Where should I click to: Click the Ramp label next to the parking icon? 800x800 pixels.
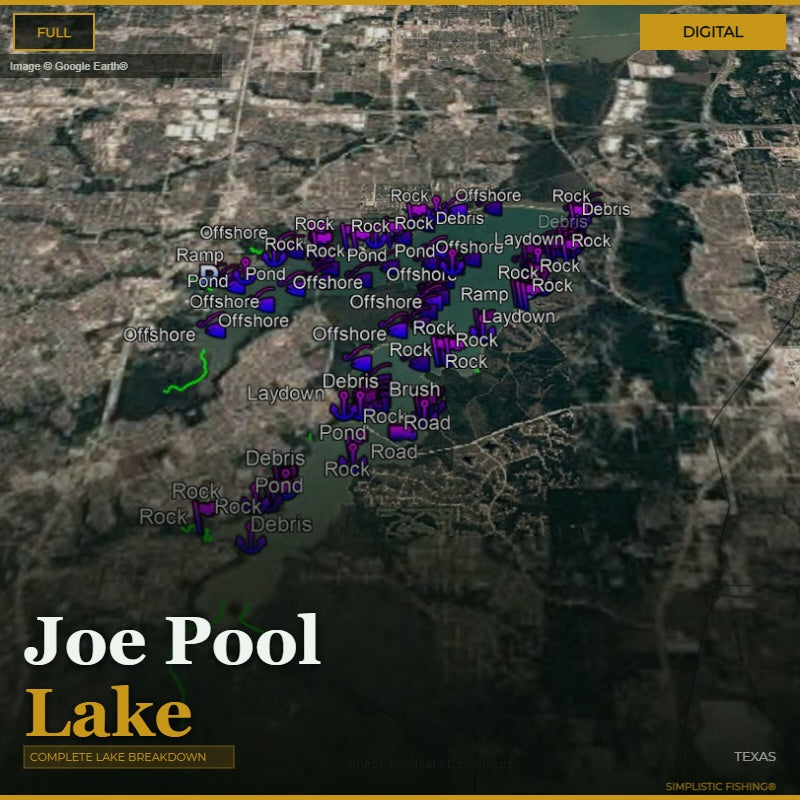[x=199, y=255]
